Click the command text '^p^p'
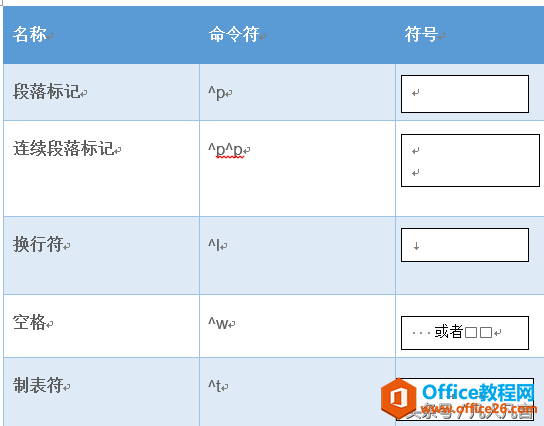The width and height of the screenshot is (544, 426). click(225, 150)
